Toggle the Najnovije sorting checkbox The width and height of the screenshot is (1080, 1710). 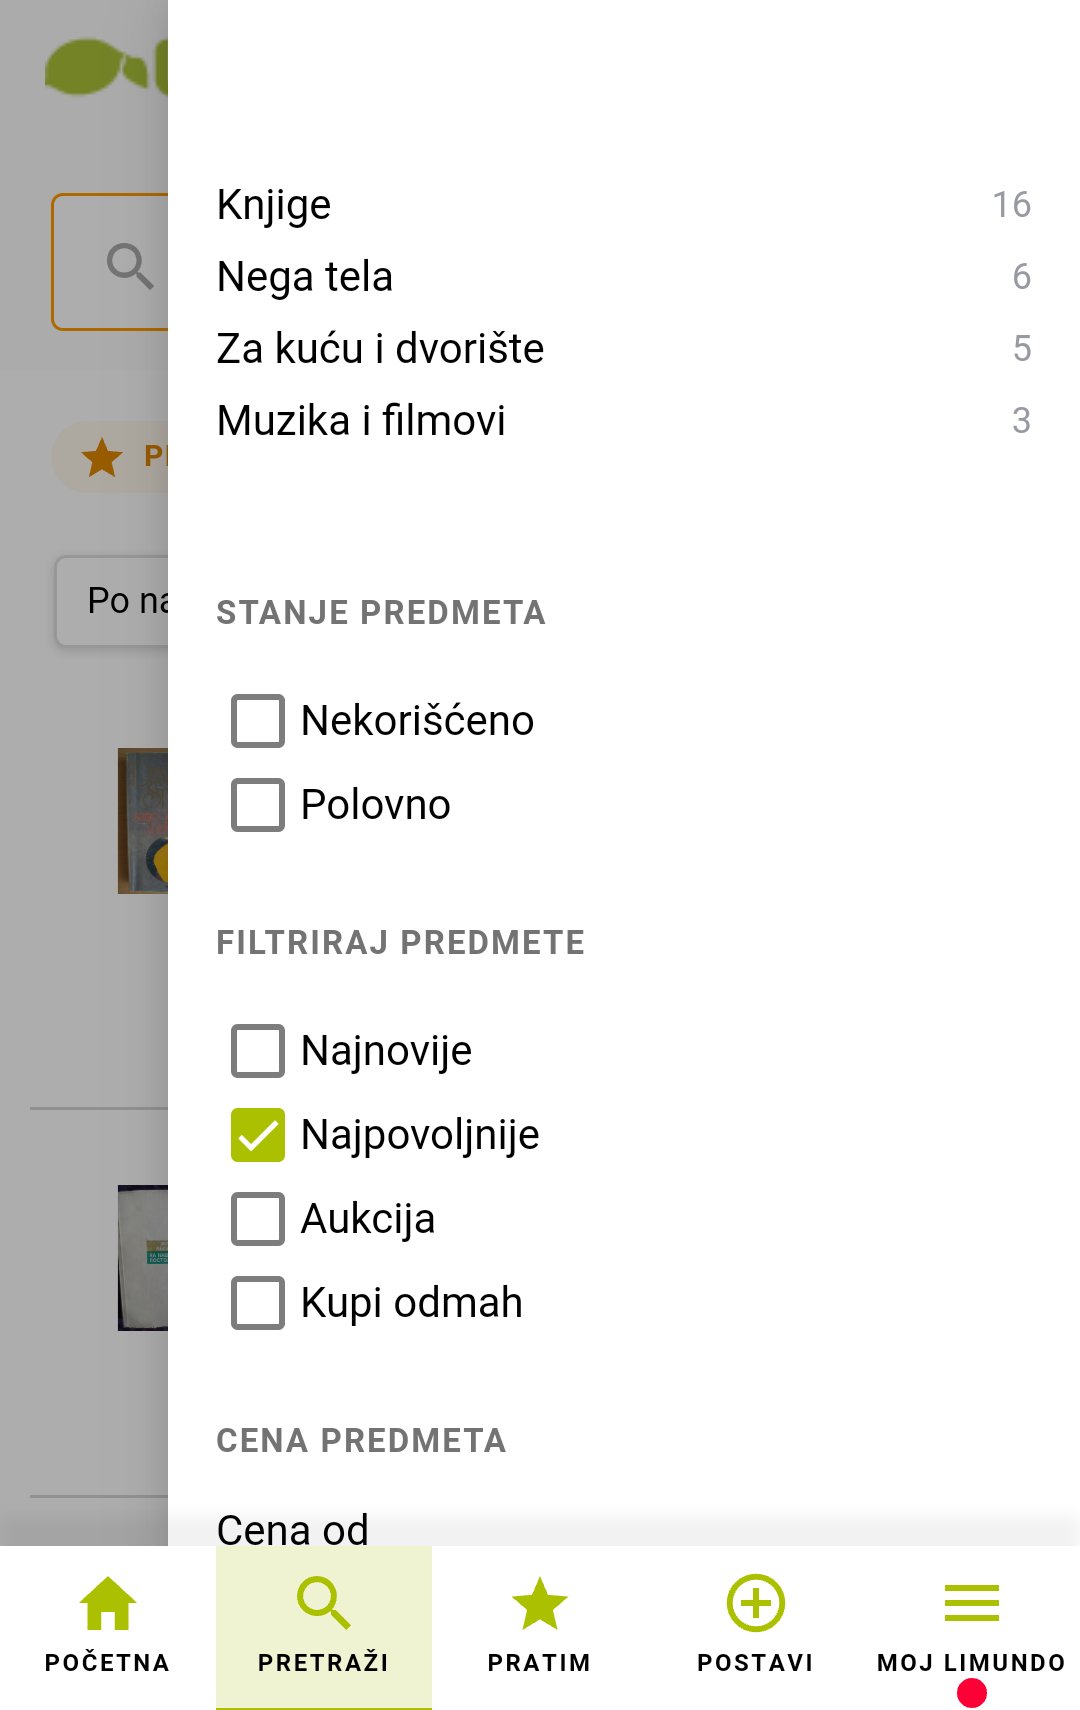click(x=257, y=1050)
